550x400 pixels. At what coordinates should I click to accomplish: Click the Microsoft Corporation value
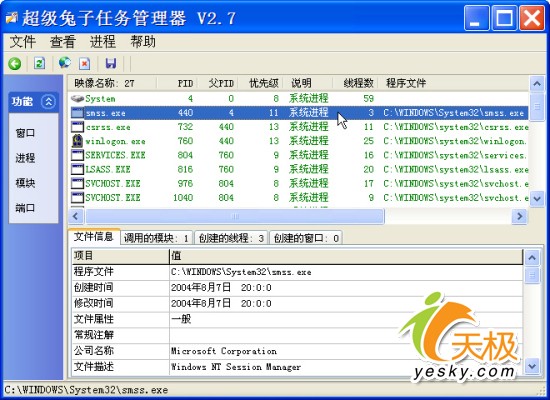(224, 351)
